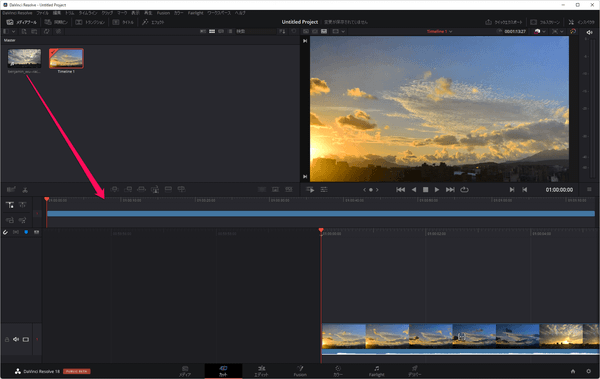Toggle Bypass Color Grades and Fusion
The height and width of the screenshot is (379, 600).
(x=573, y=31)
